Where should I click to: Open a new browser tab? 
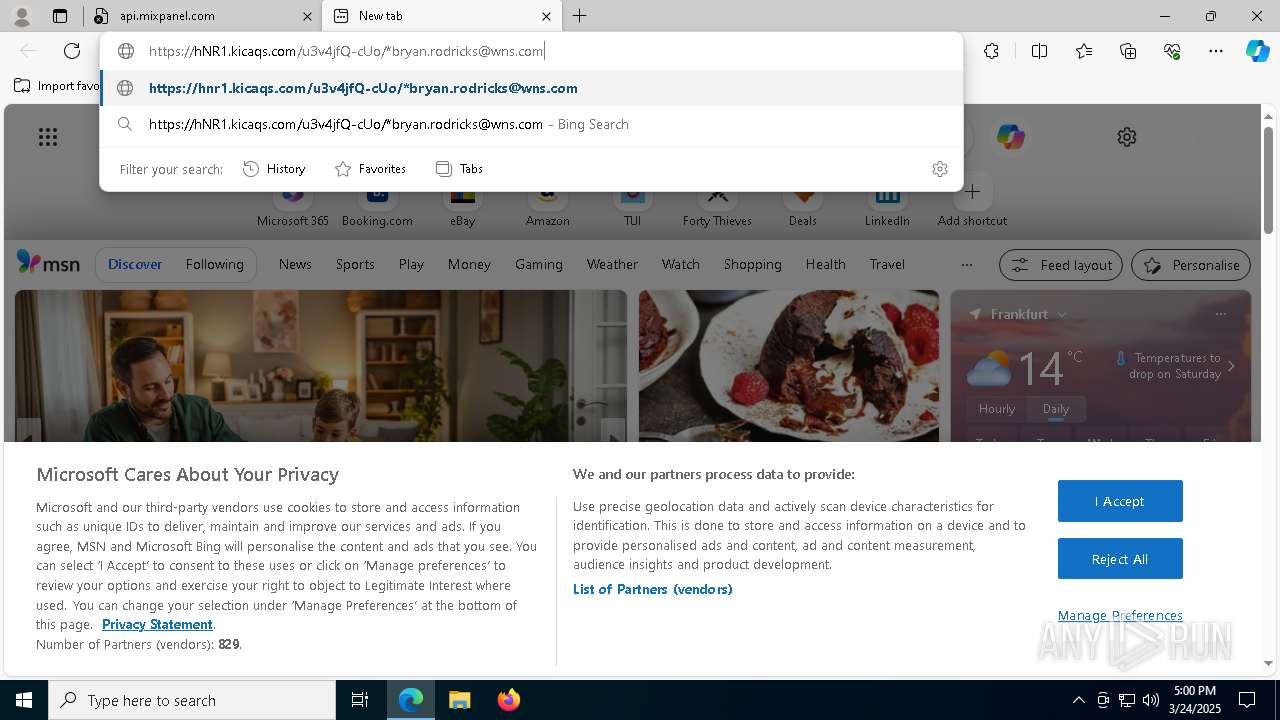pos(579,16)
